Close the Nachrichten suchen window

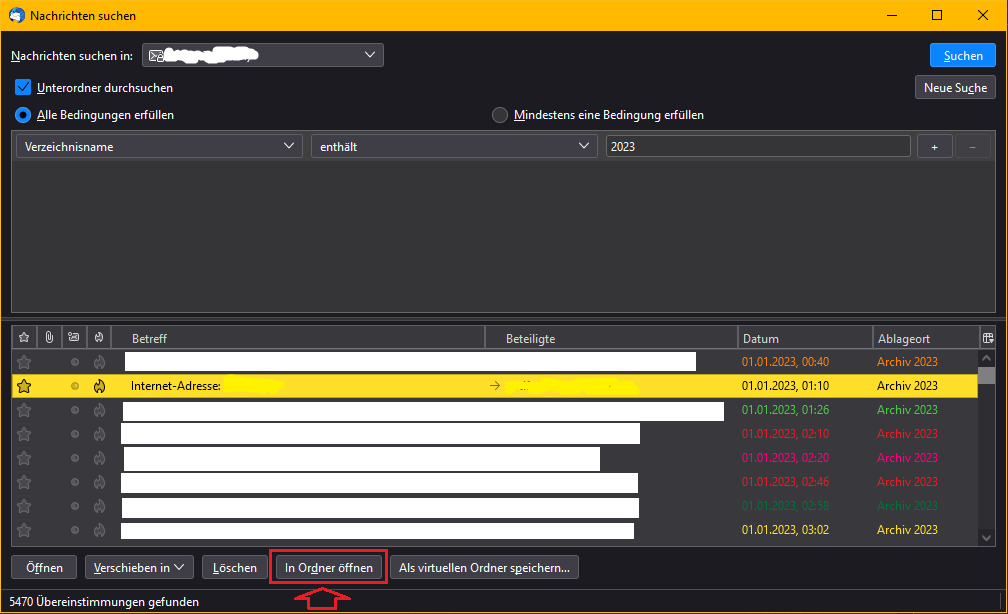tap(982, 15)
